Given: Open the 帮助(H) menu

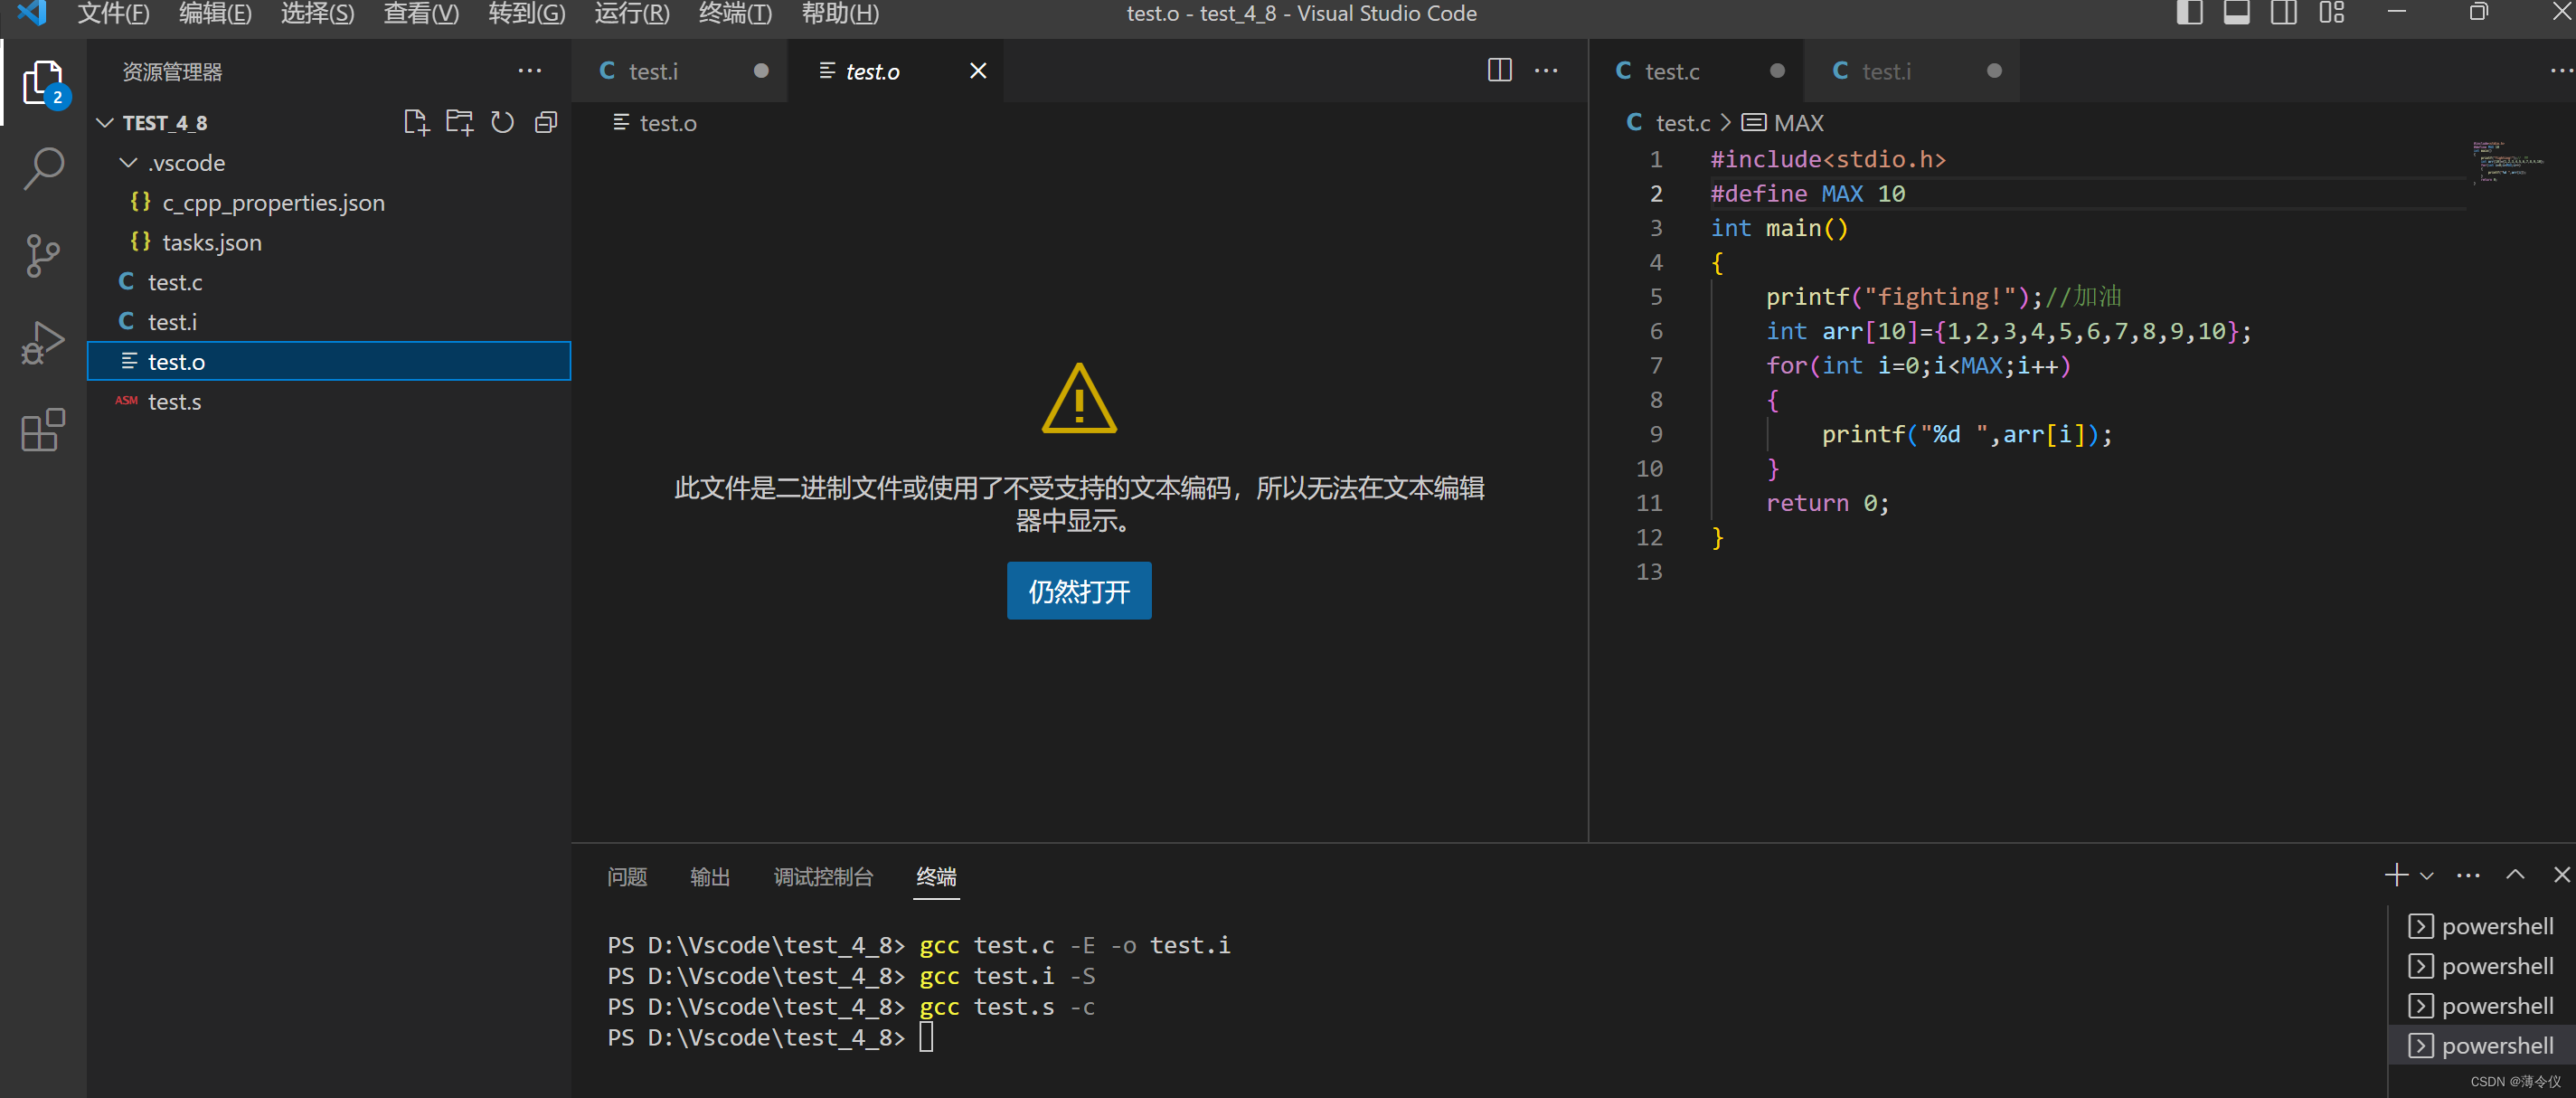Looking at the screenshot, I should tap(840, 13).
